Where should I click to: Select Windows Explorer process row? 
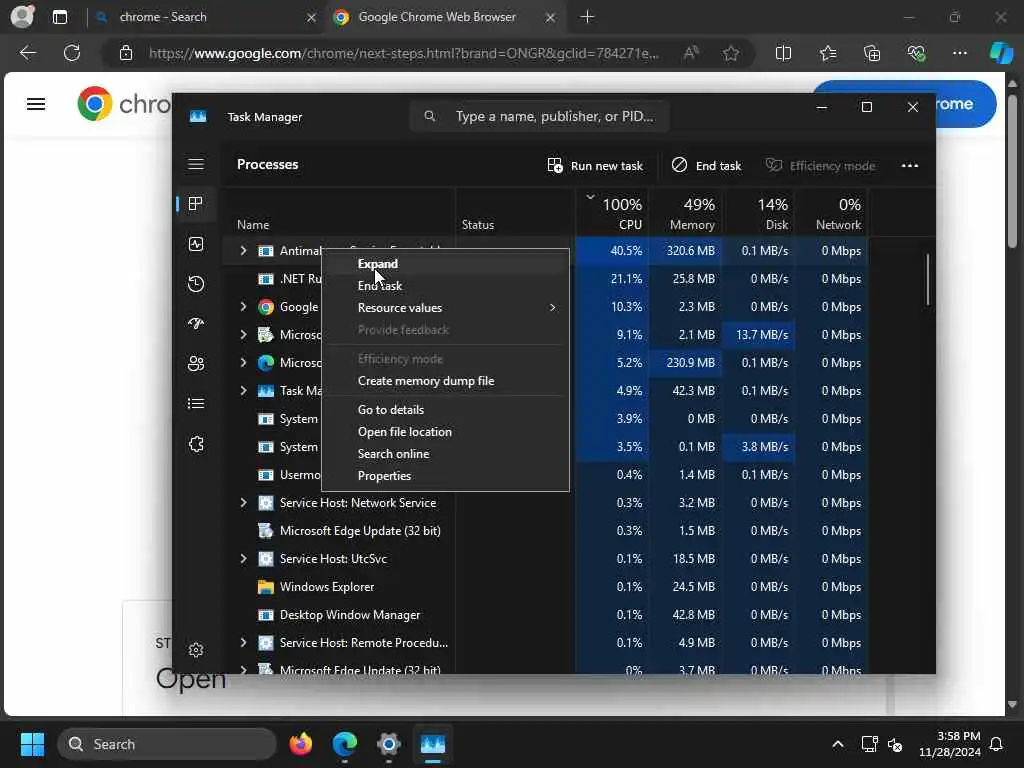click(x=545, y=586)
